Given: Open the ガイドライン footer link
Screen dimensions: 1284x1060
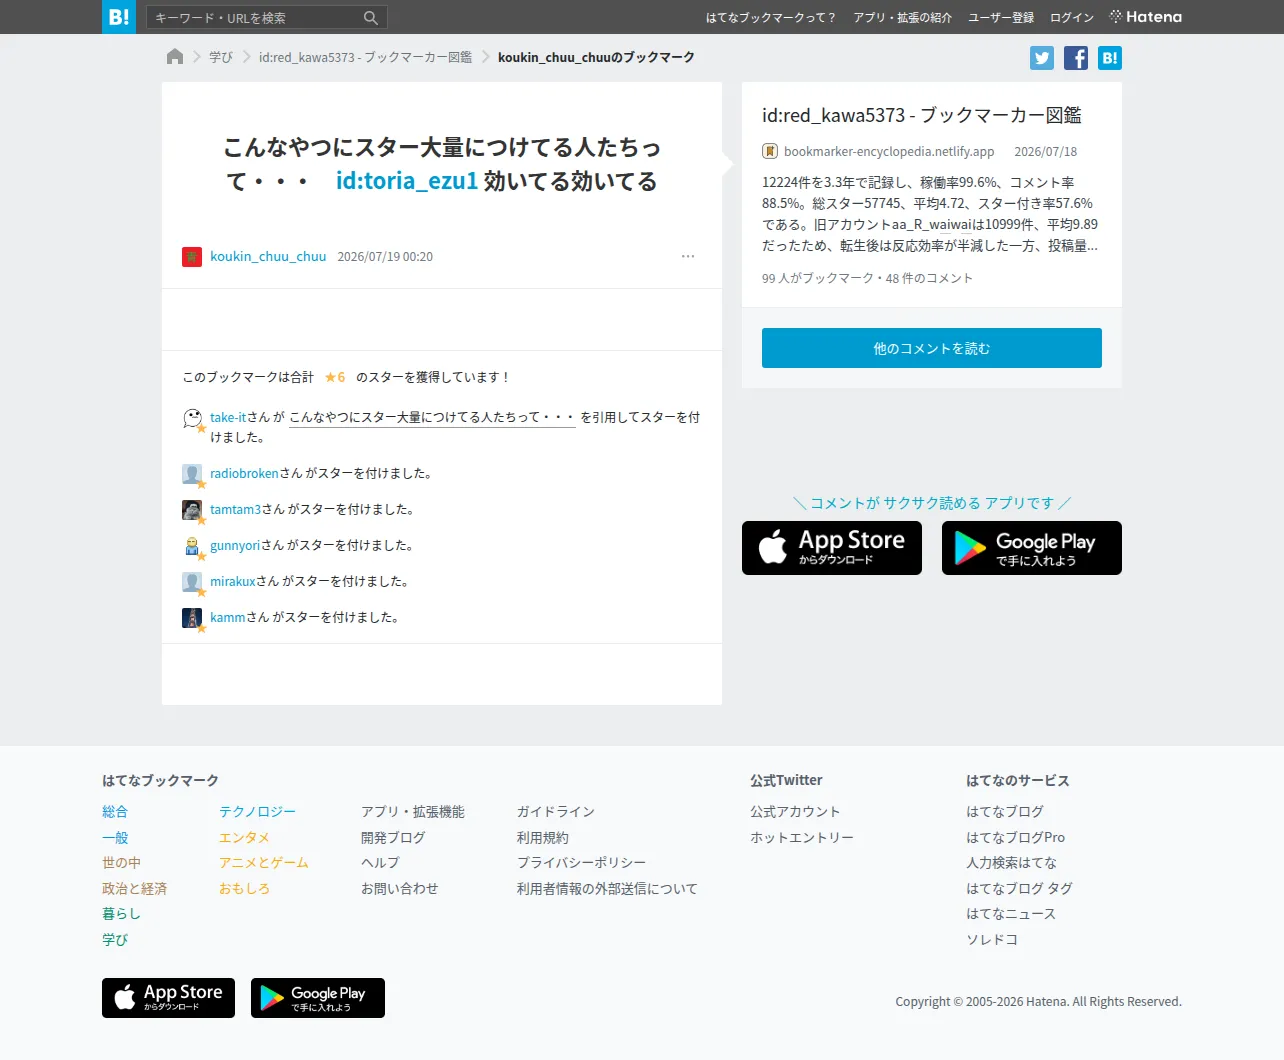Looking at the screenshot, I should 556,812.
